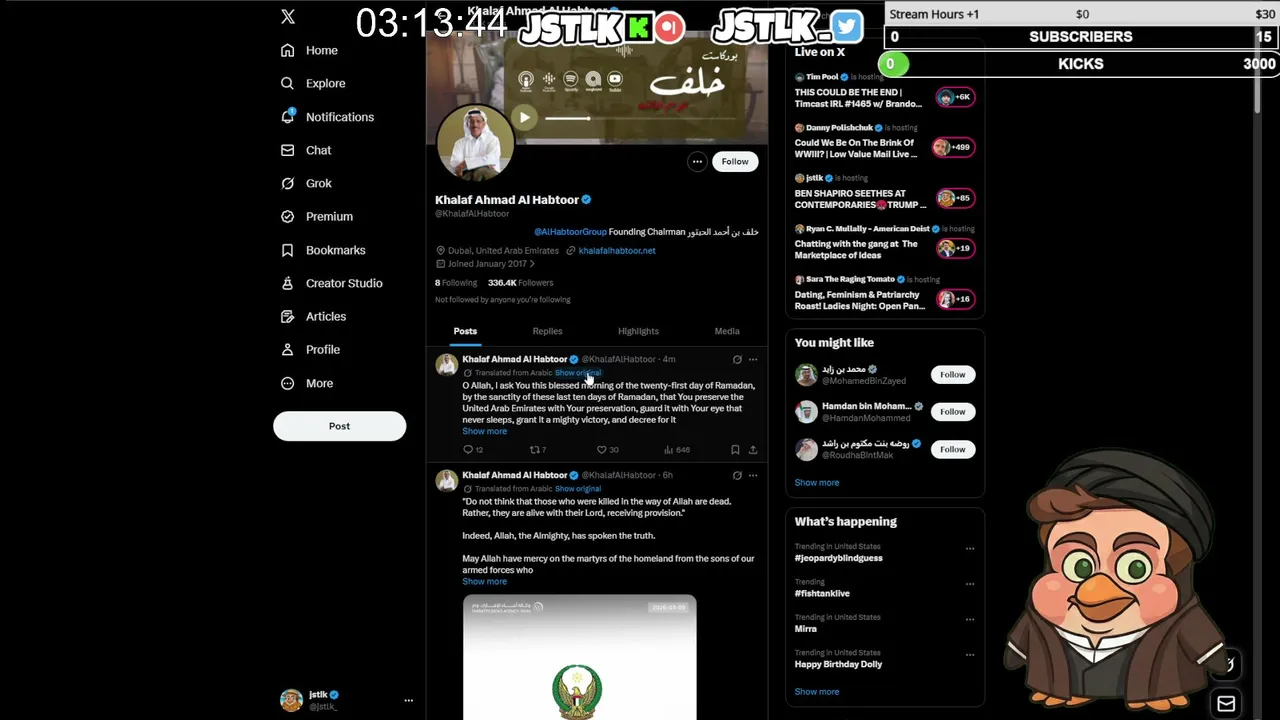Image resolution: width=1280 pixels, height=720 pixels.
Task: Open the khalafalhabtoor.net website link
Action: 617,251
